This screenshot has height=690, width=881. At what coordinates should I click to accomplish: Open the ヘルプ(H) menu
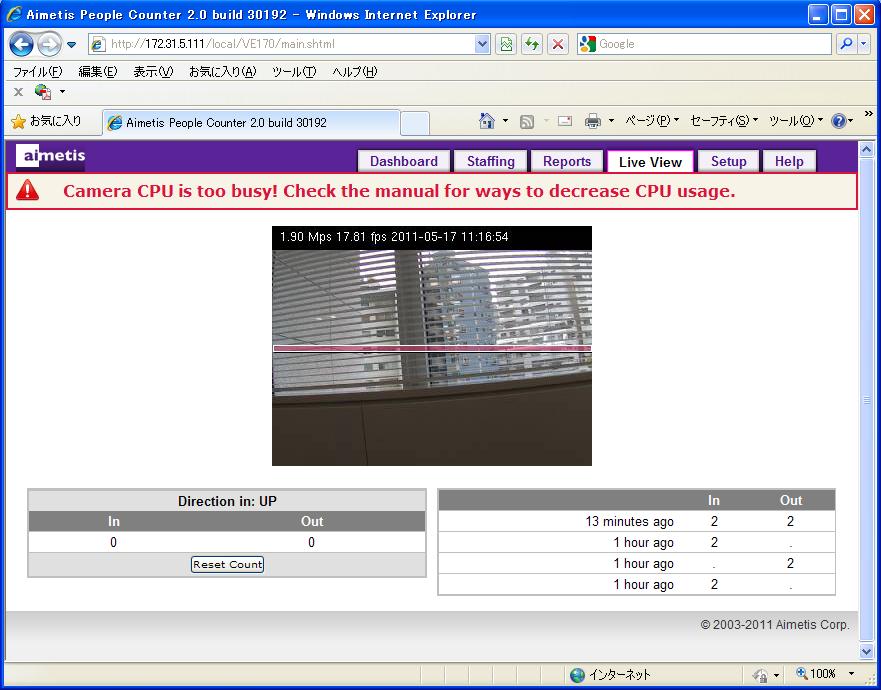click(354, 71)
